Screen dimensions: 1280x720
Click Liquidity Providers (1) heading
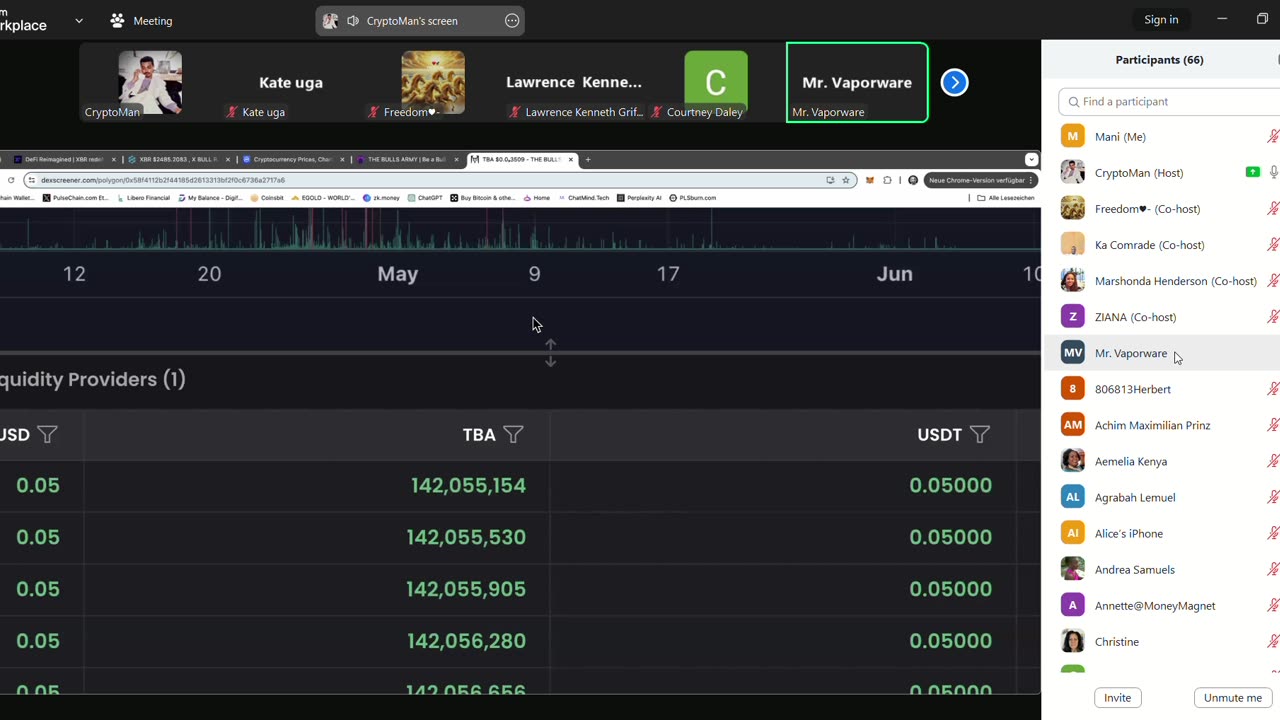coord(93,379)
